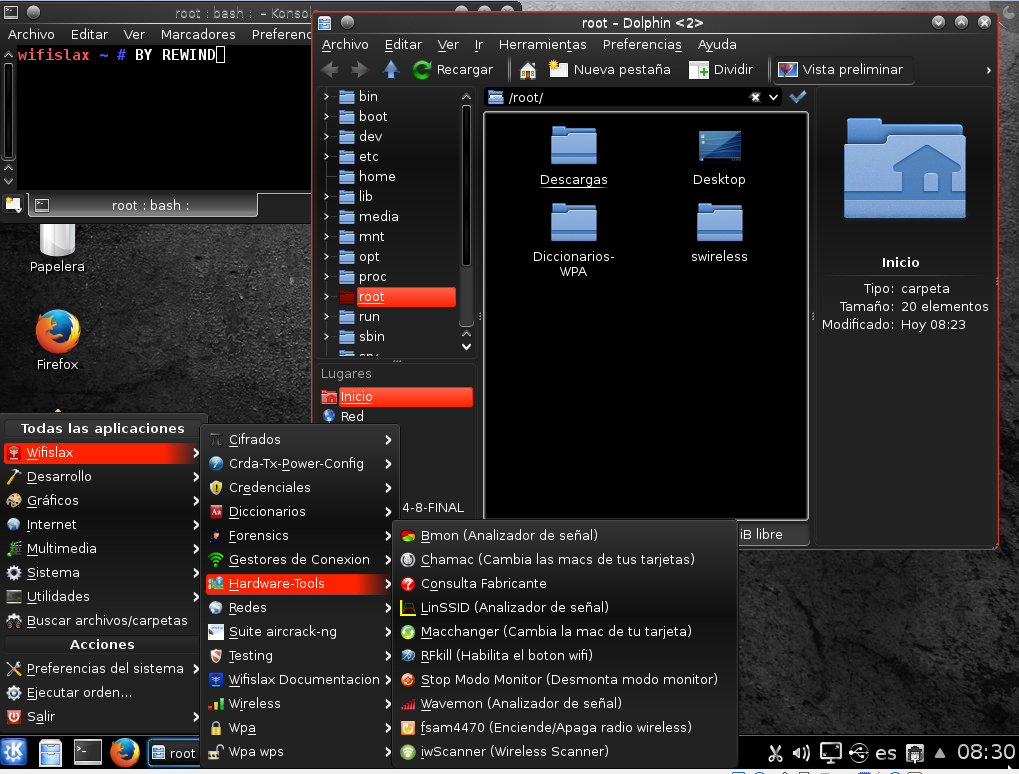Launch Chamac MAC changer
This screenshot has width=1019, height=774.
[x=565, y=560]
